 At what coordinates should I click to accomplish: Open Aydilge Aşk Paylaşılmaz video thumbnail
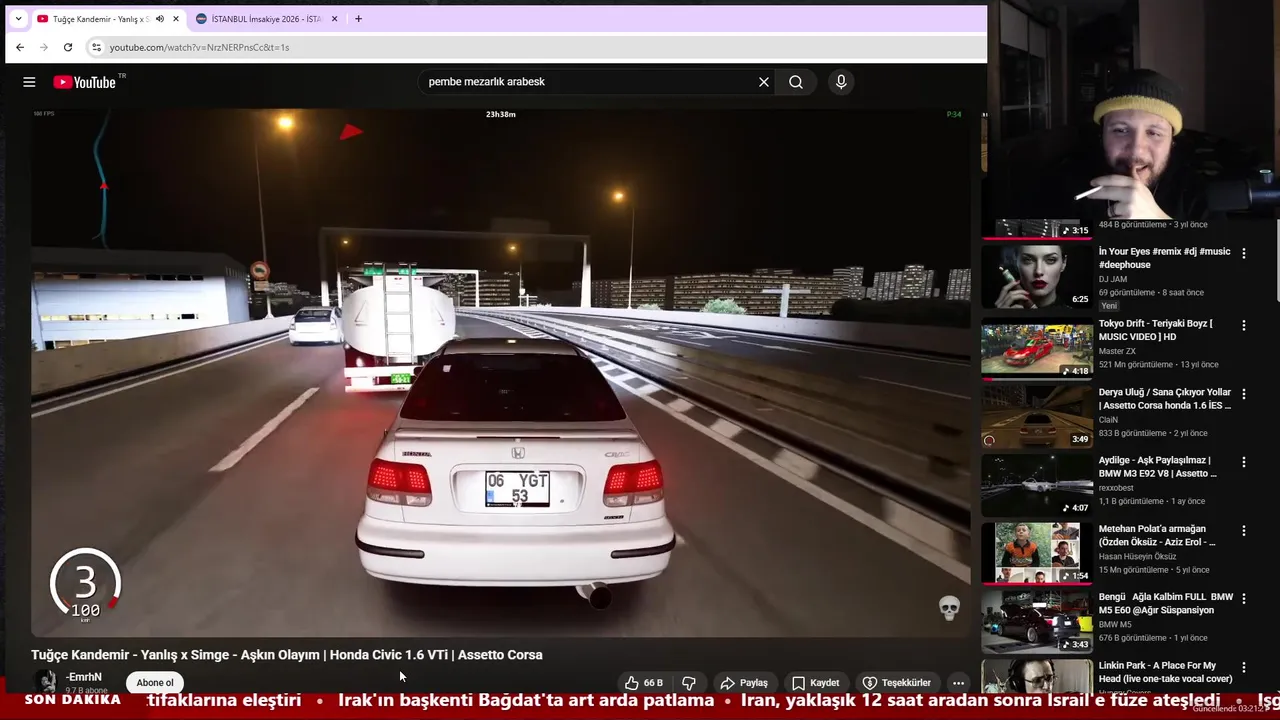click(1037, 485)
